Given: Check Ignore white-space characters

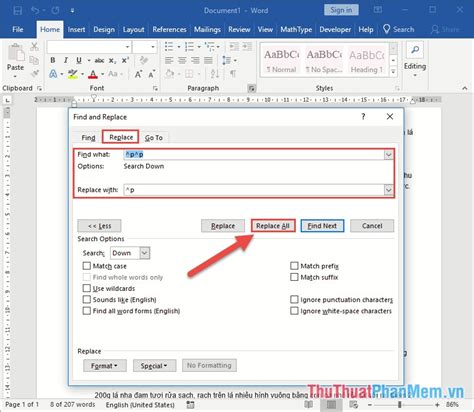Looking at the screenshot, I should coord(294,311).
